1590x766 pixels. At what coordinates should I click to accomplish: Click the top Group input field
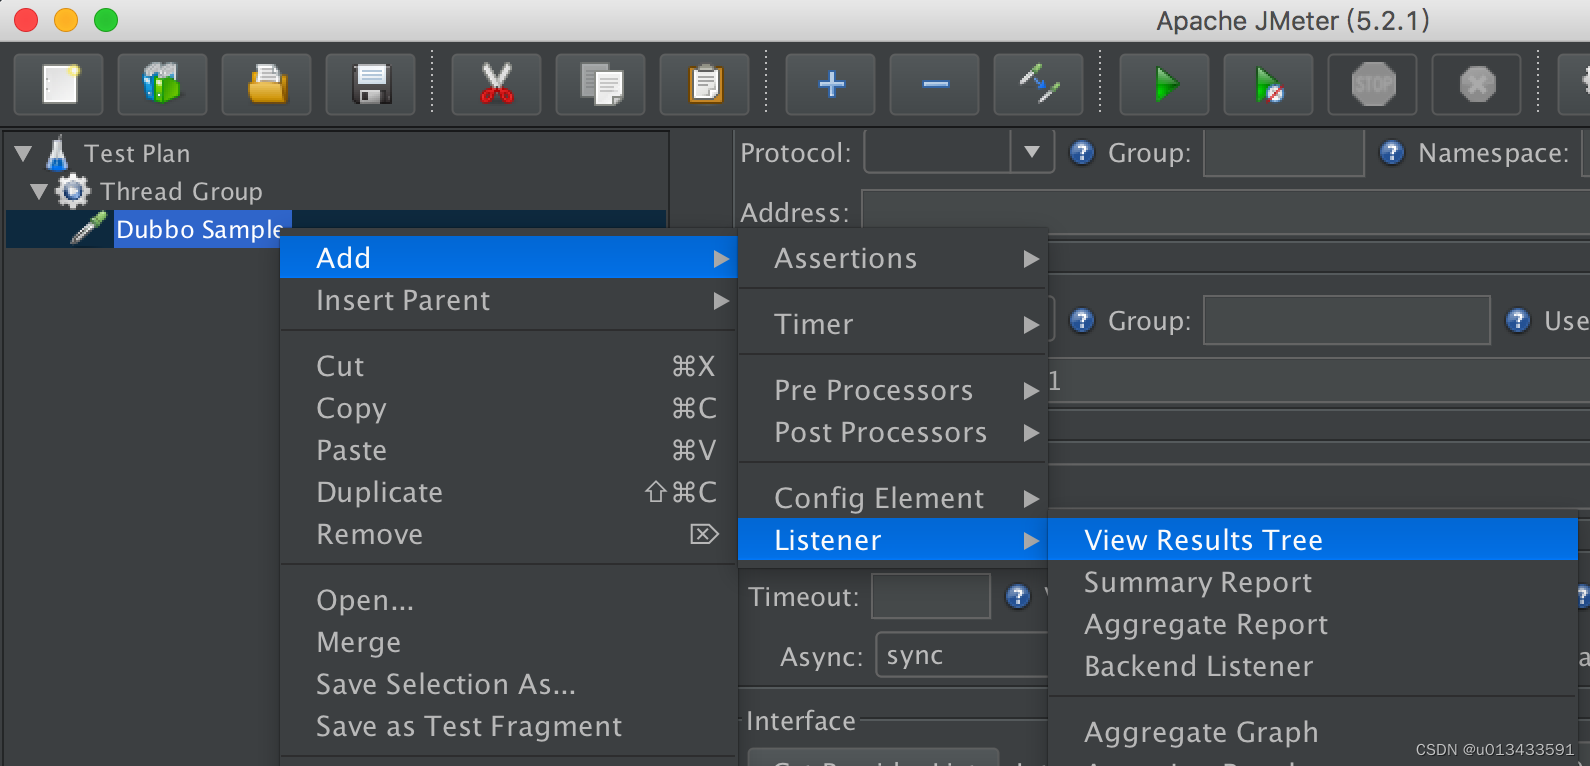(1284, 153)
